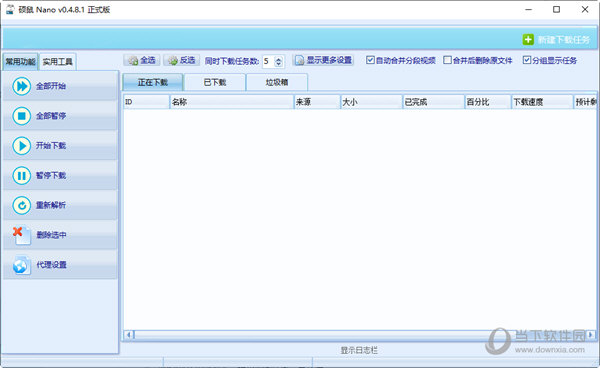This screenshot has width=600, height=368.
Task: Click the 删除选中 delete selected button
Action: pyautogui.click(x=60, y=235)
